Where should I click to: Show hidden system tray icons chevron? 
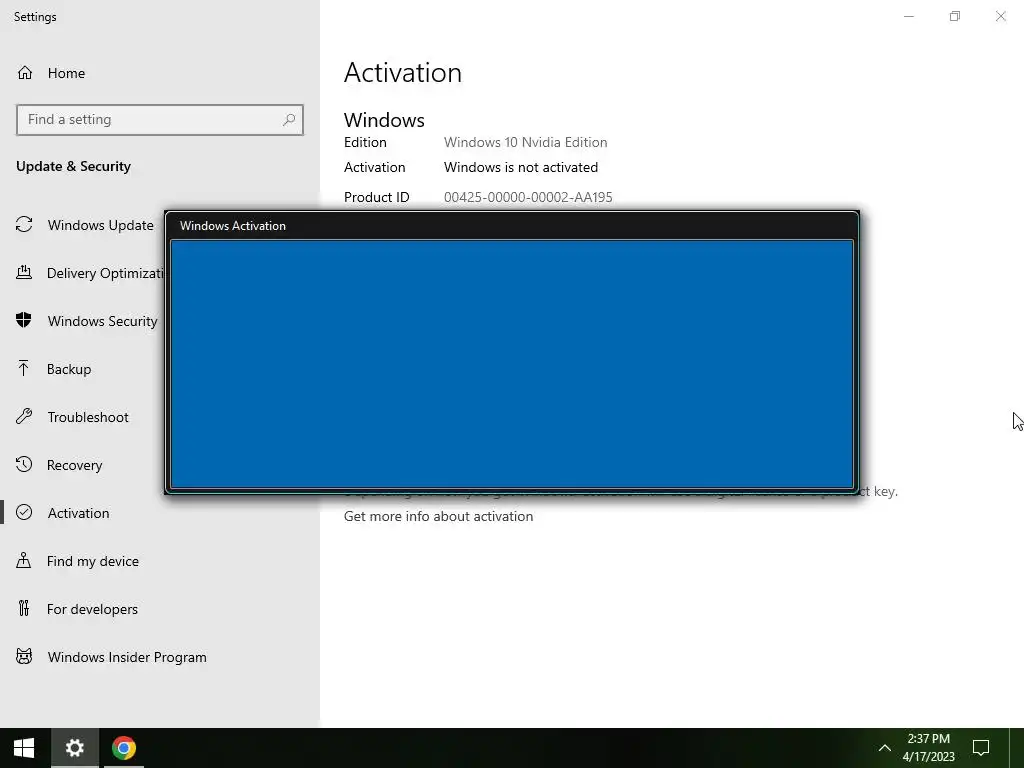coord(884,748)
